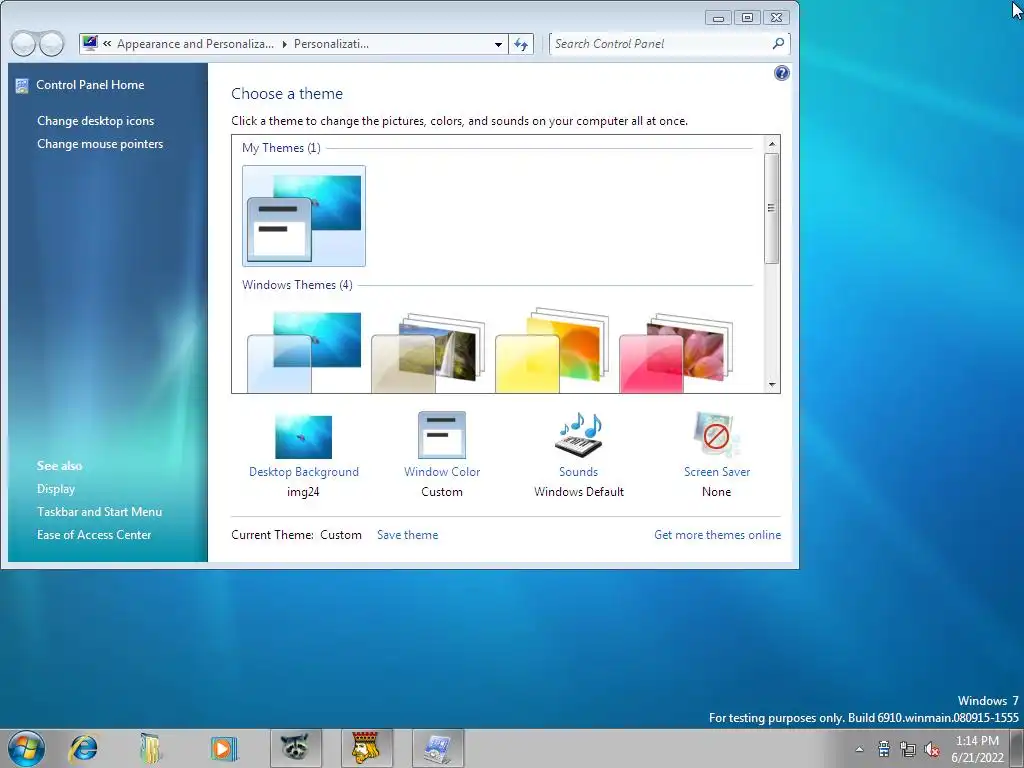Open Control Panel Home link
The image size is (1024, 768).
(90, 85)
